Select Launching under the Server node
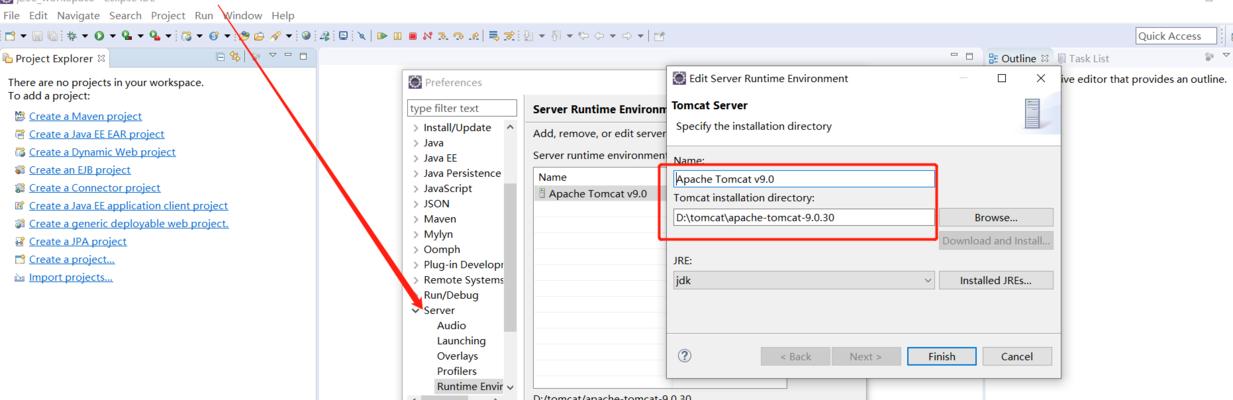Viewport: 1233px width, 400px height. pyautogui.click(x=461, y=341)
